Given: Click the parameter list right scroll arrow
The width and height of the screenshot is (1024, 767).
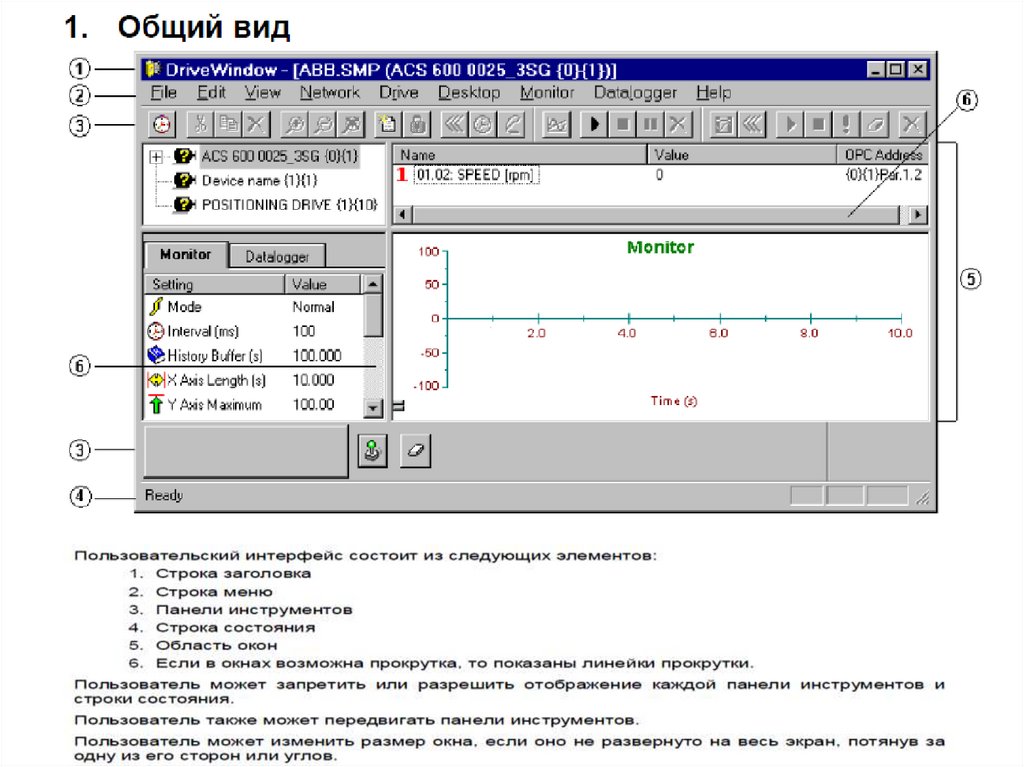Looking at the screenshot, I should pos(918,214).
